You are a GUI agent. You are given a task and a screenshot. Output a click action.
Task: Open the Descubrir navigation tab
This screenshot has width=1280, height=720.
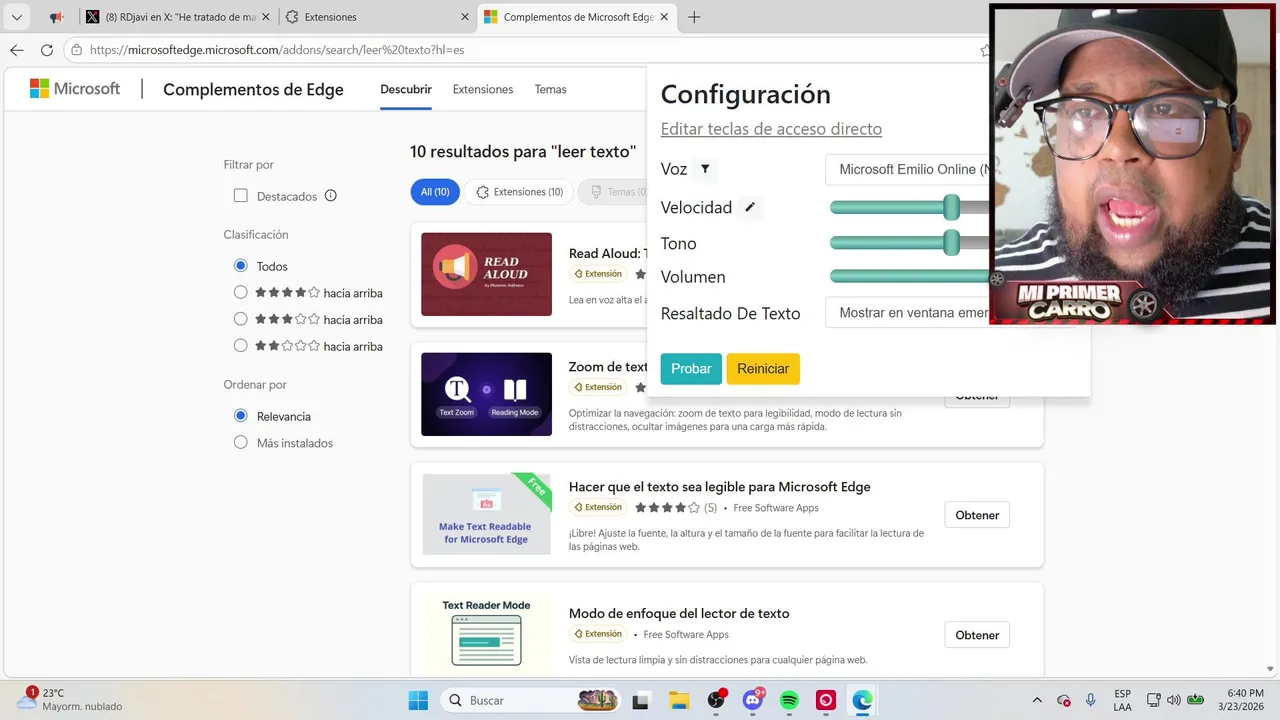coord(406,89)
